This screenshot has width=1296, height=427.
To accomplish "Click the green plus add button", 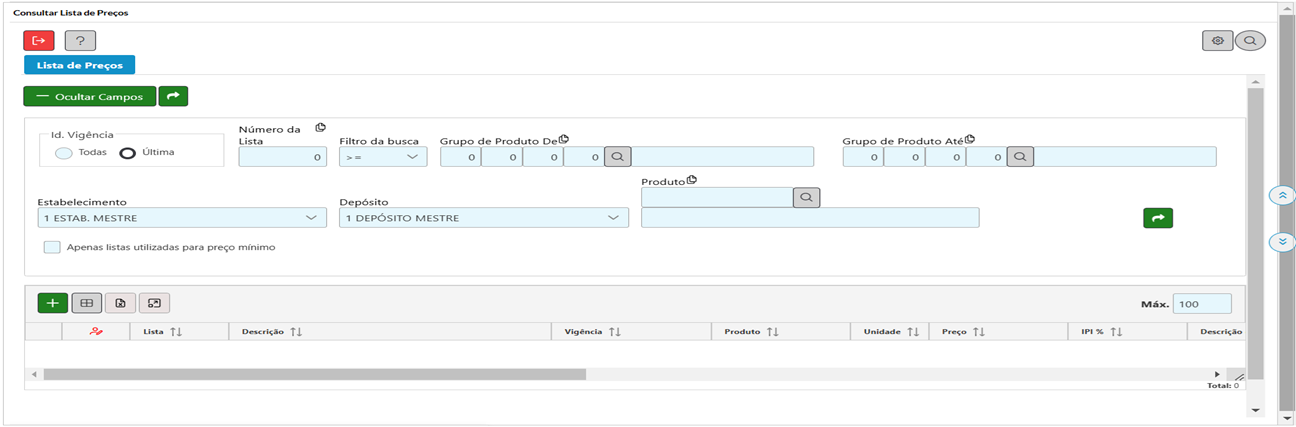I will pyautogui.click(x=52, y=303).
